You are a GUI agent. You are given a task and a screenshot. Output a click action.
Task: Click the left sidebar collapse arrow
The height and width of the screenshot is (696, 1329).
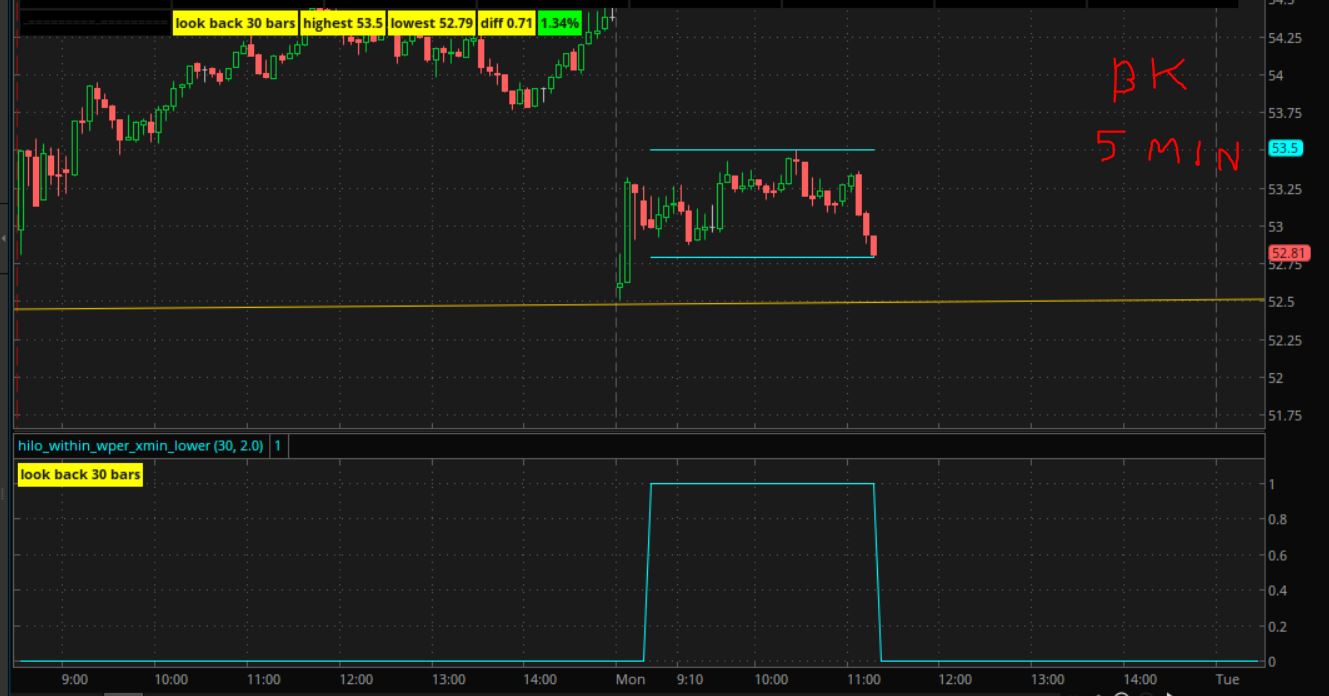pos(5,238)
